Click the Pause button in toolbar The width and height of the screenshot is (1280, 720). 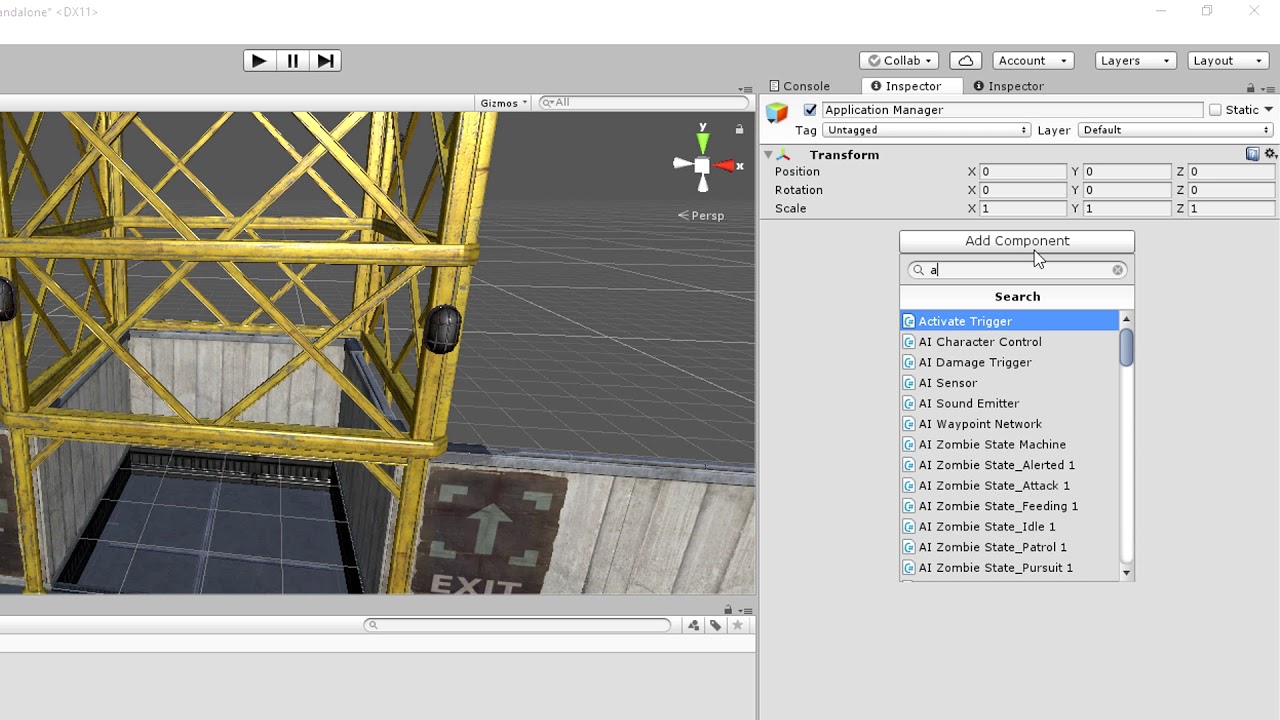click(x=292, y=61)
